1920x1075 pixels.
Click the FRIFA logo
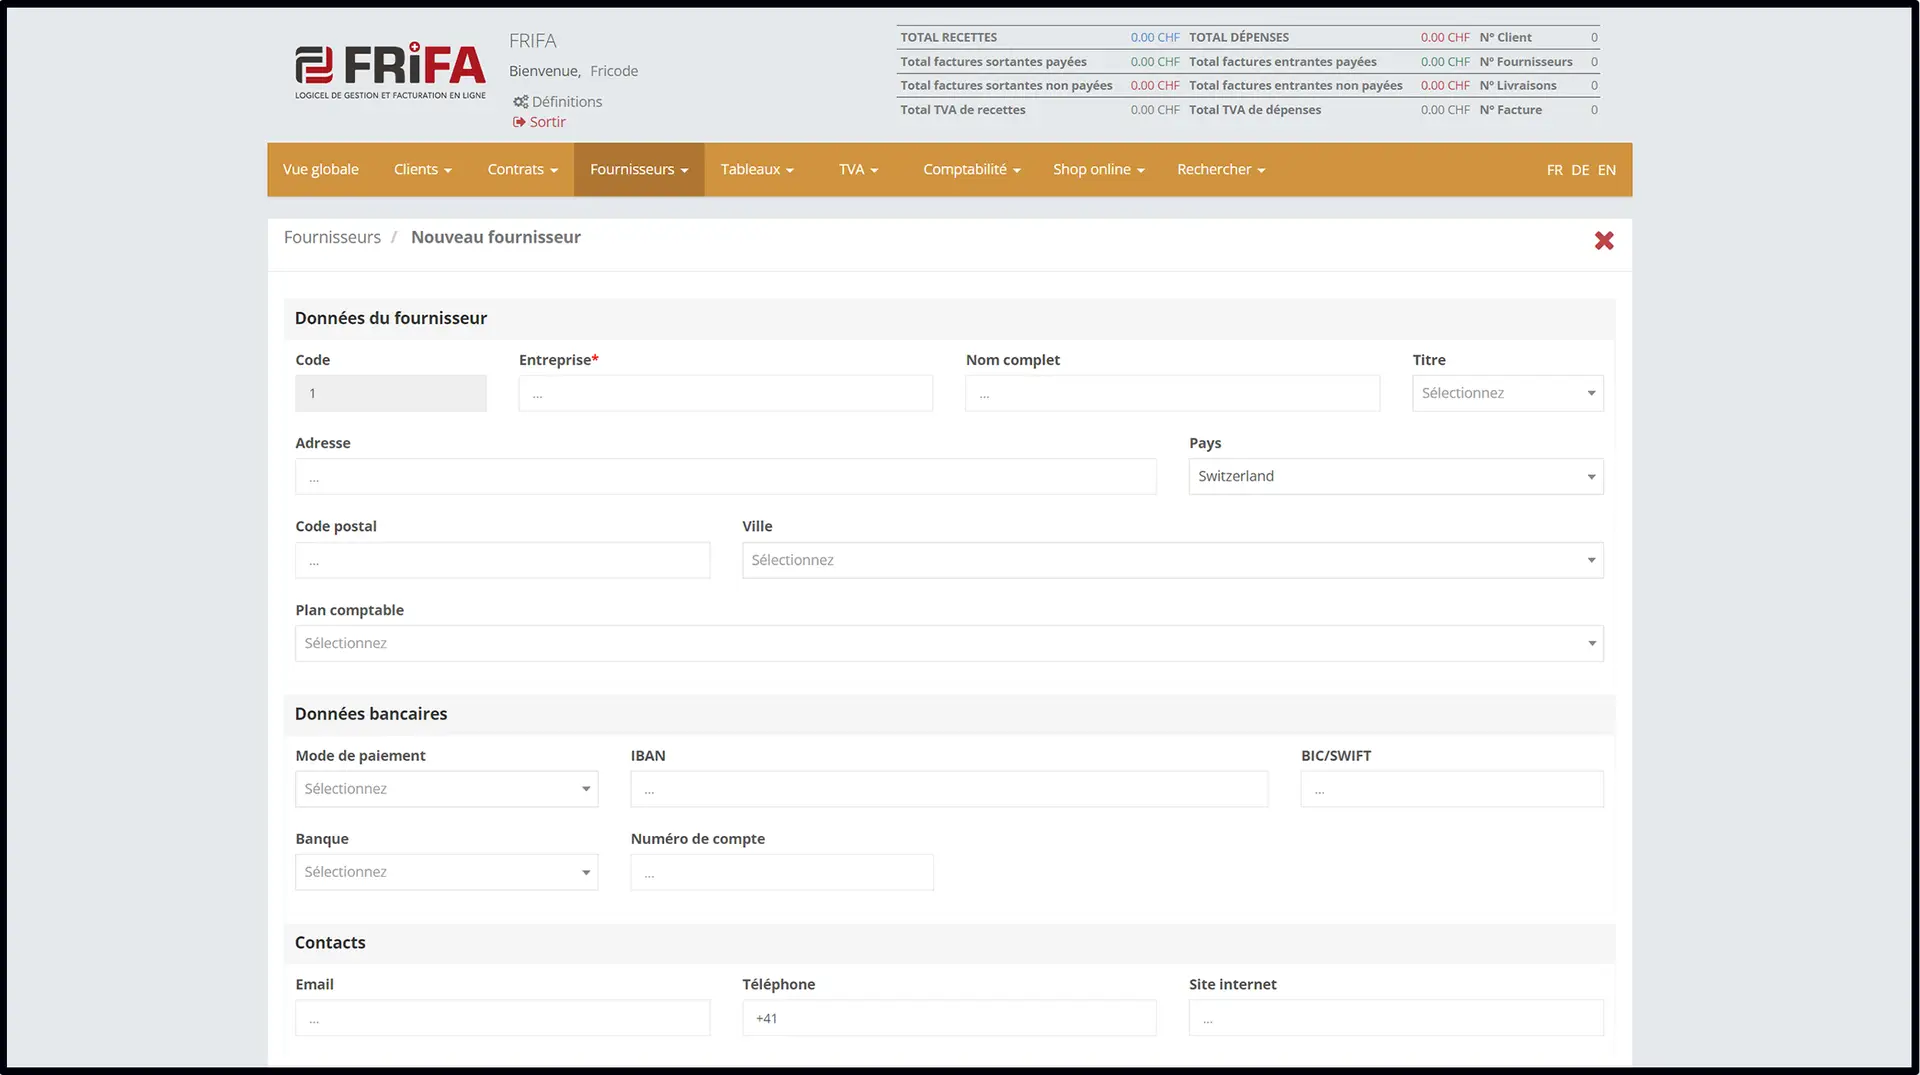click(x=390, y=71)
